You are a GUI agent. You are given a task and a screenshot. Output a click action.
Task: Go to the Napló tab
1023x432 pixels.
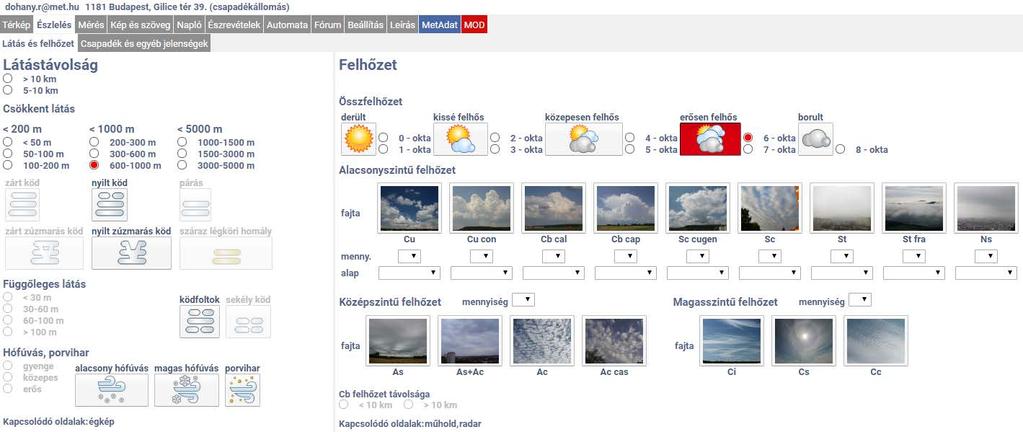[x=189, y=25]
